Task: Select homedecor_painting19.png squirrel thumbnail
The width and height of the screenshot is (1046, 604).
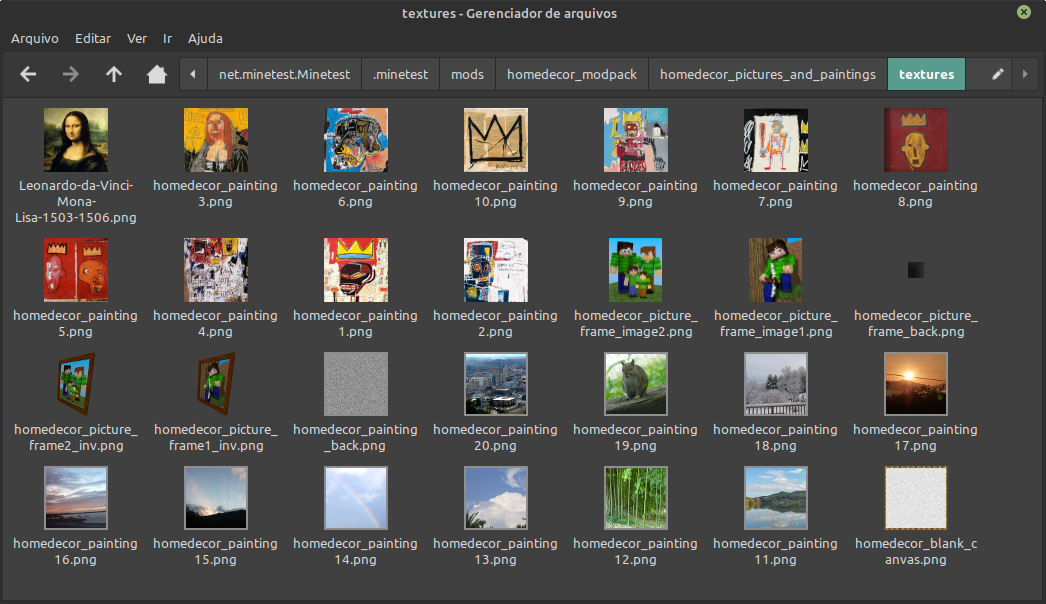Action: [636, 384]
